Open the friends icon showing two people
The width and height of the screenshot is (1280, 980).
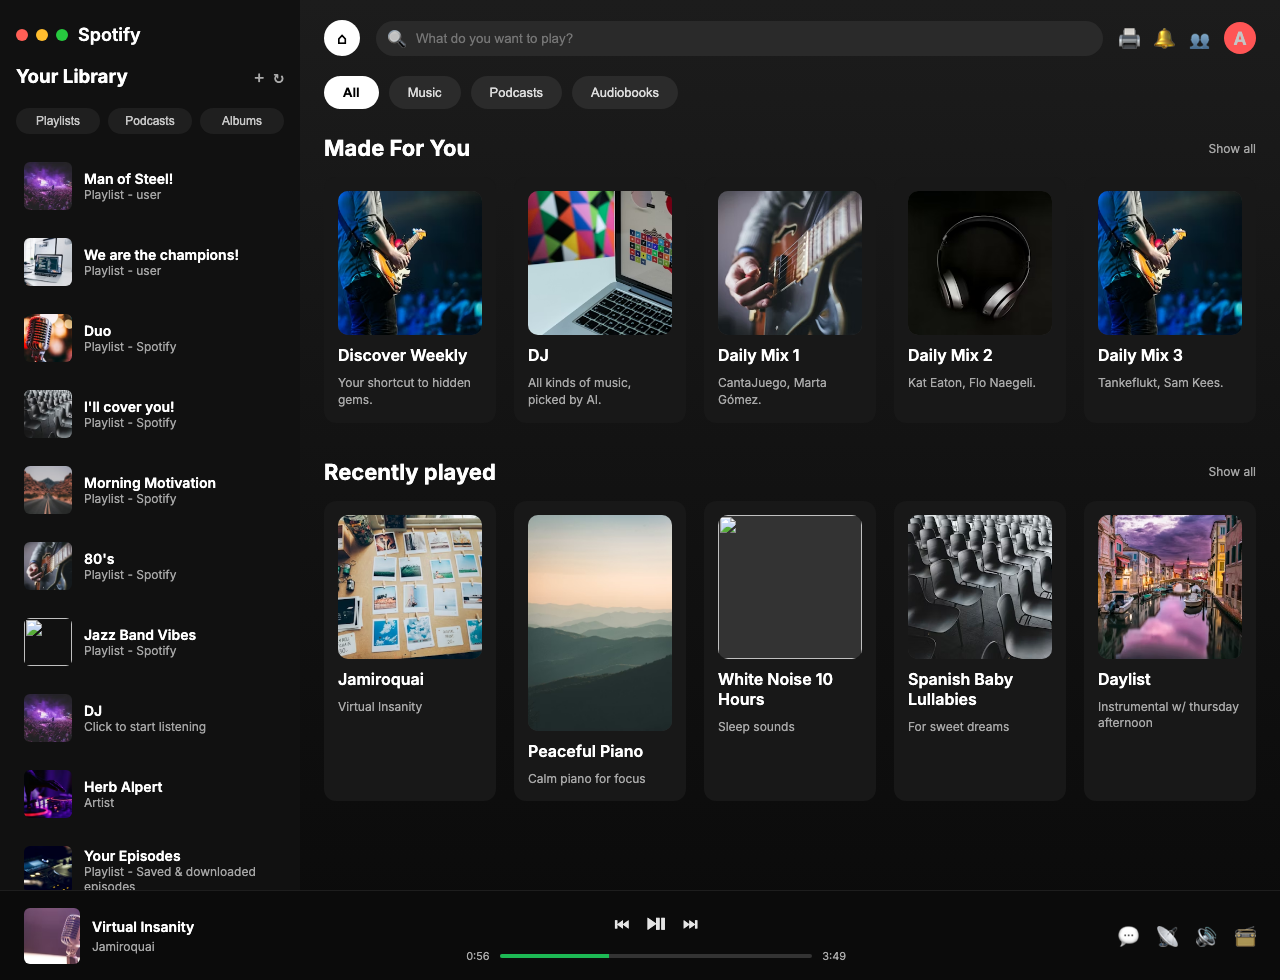(x=1199, y=39)
